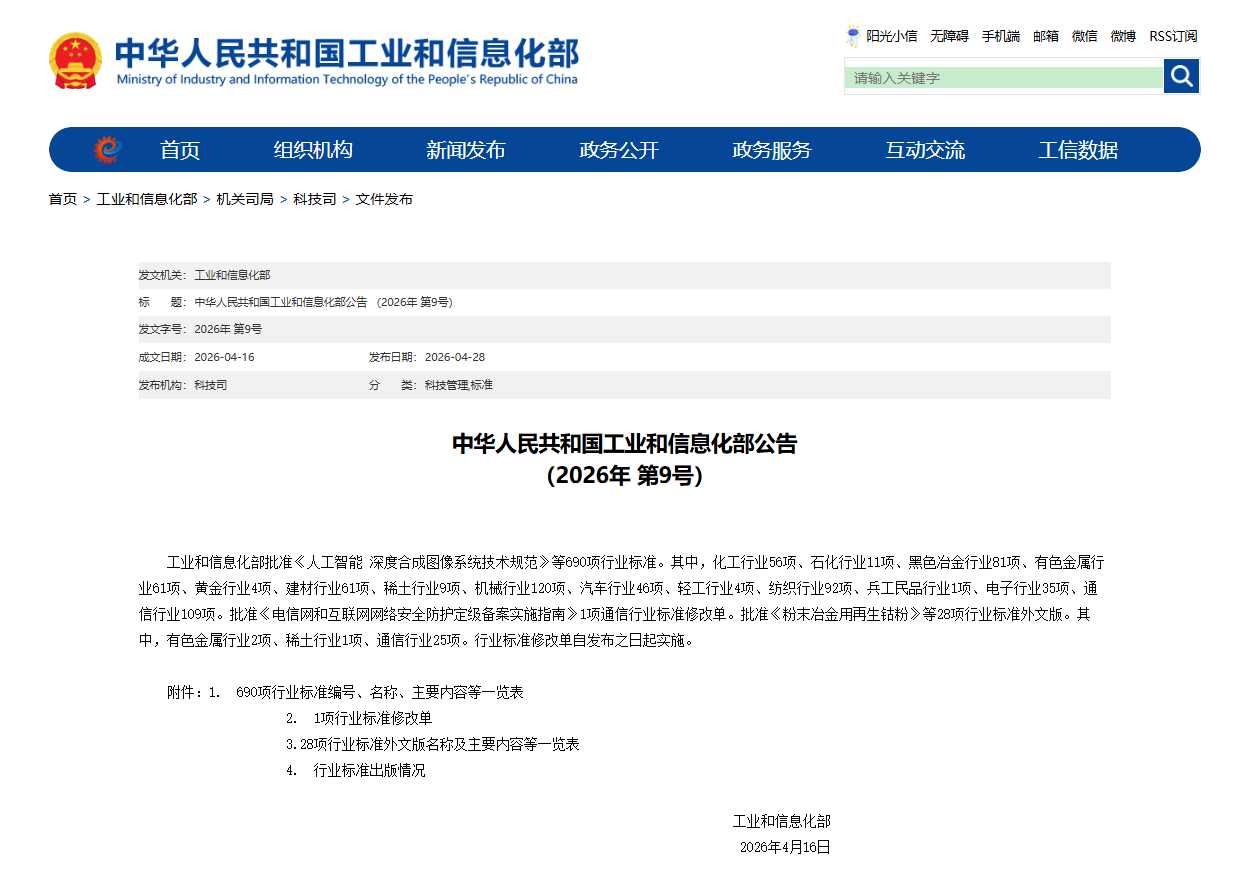Click the 发布日期 value 2026-04-28
Image resolution: width=1255 pixels, height=879 pixels.
tap(455, 357)
